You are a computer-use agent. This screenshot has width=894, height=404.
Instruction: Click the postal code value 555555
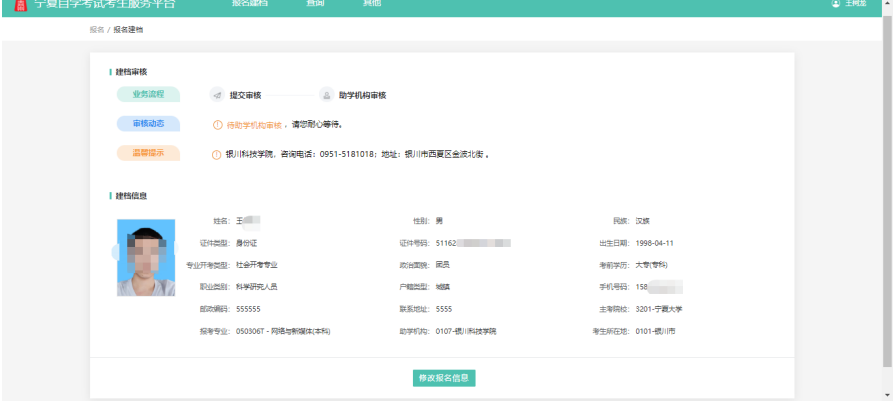click(x=249, y=309)
